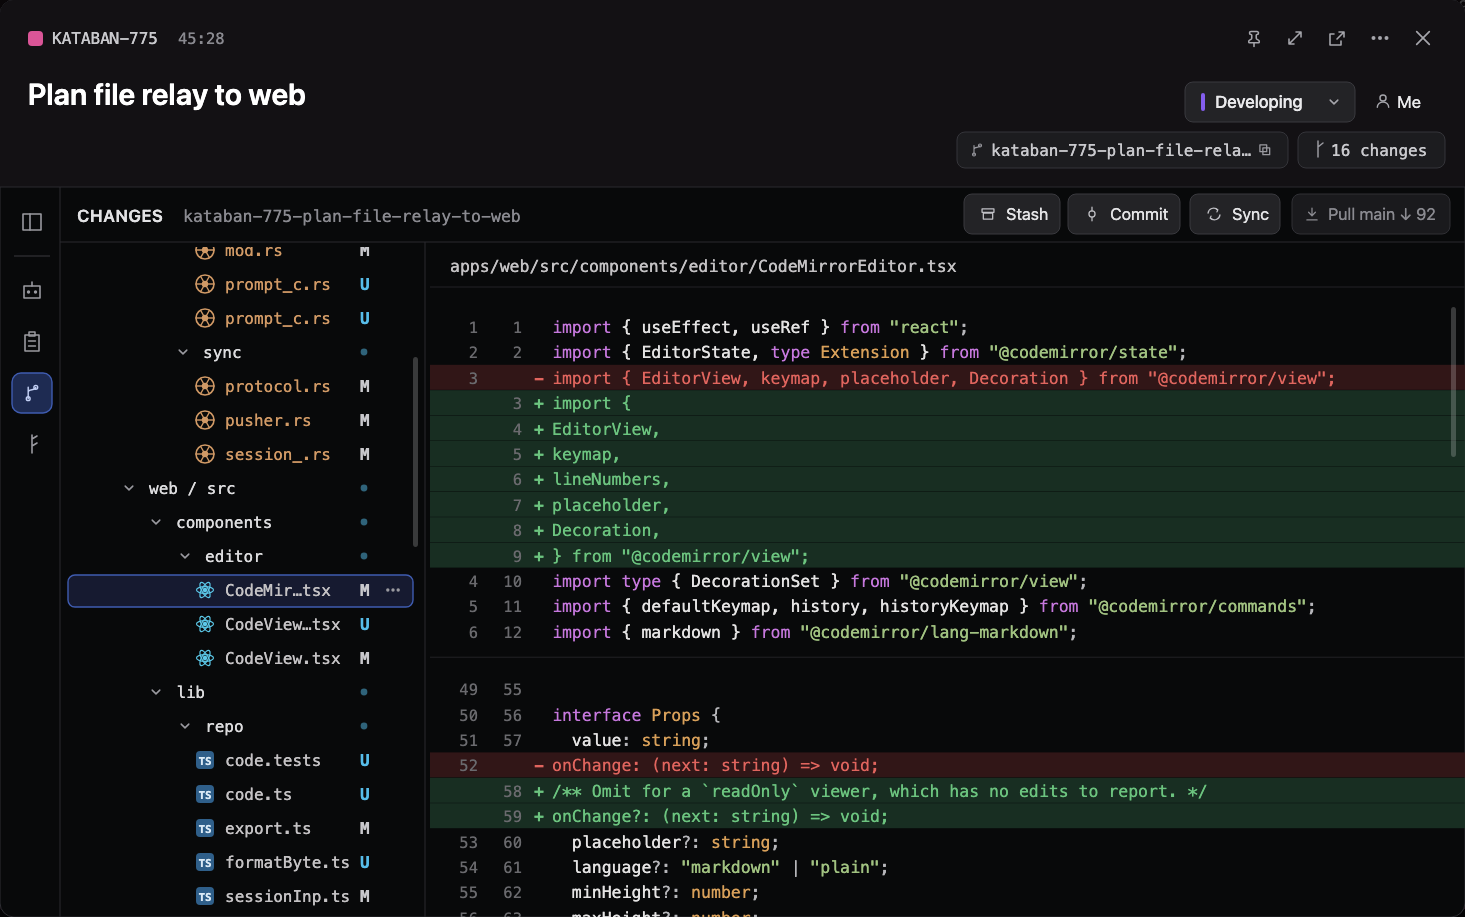The width and height of the screenshot is (1465, 917).
Task: Sync the branch with the Sync button
Action: coord(1235,214)
